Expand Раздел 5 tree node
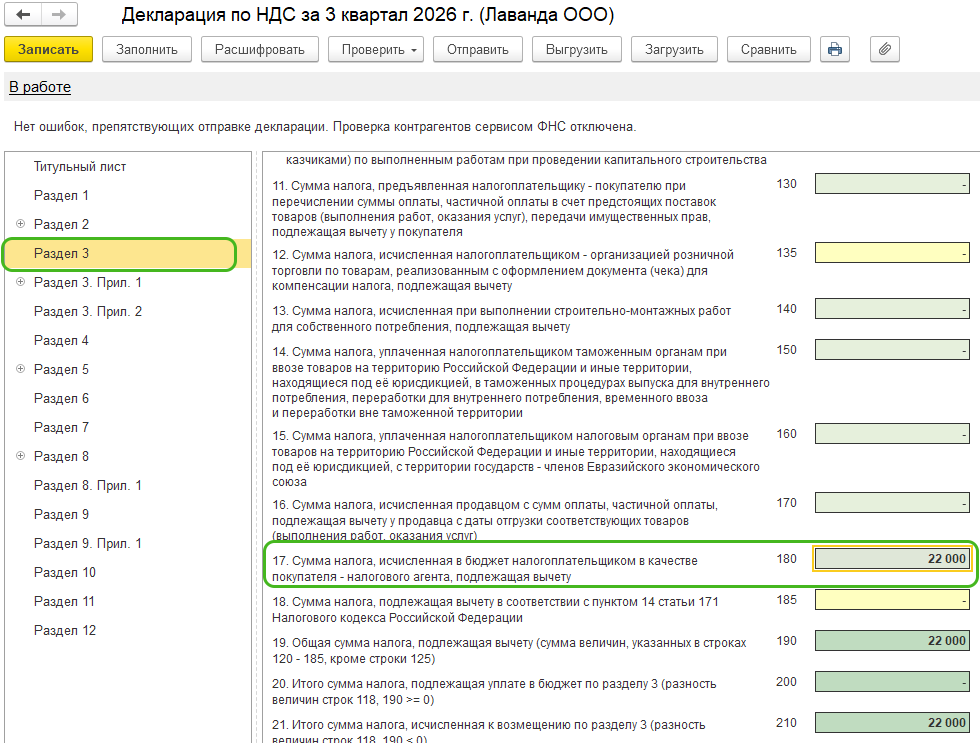980x743 pixels. tap(21, 369)
